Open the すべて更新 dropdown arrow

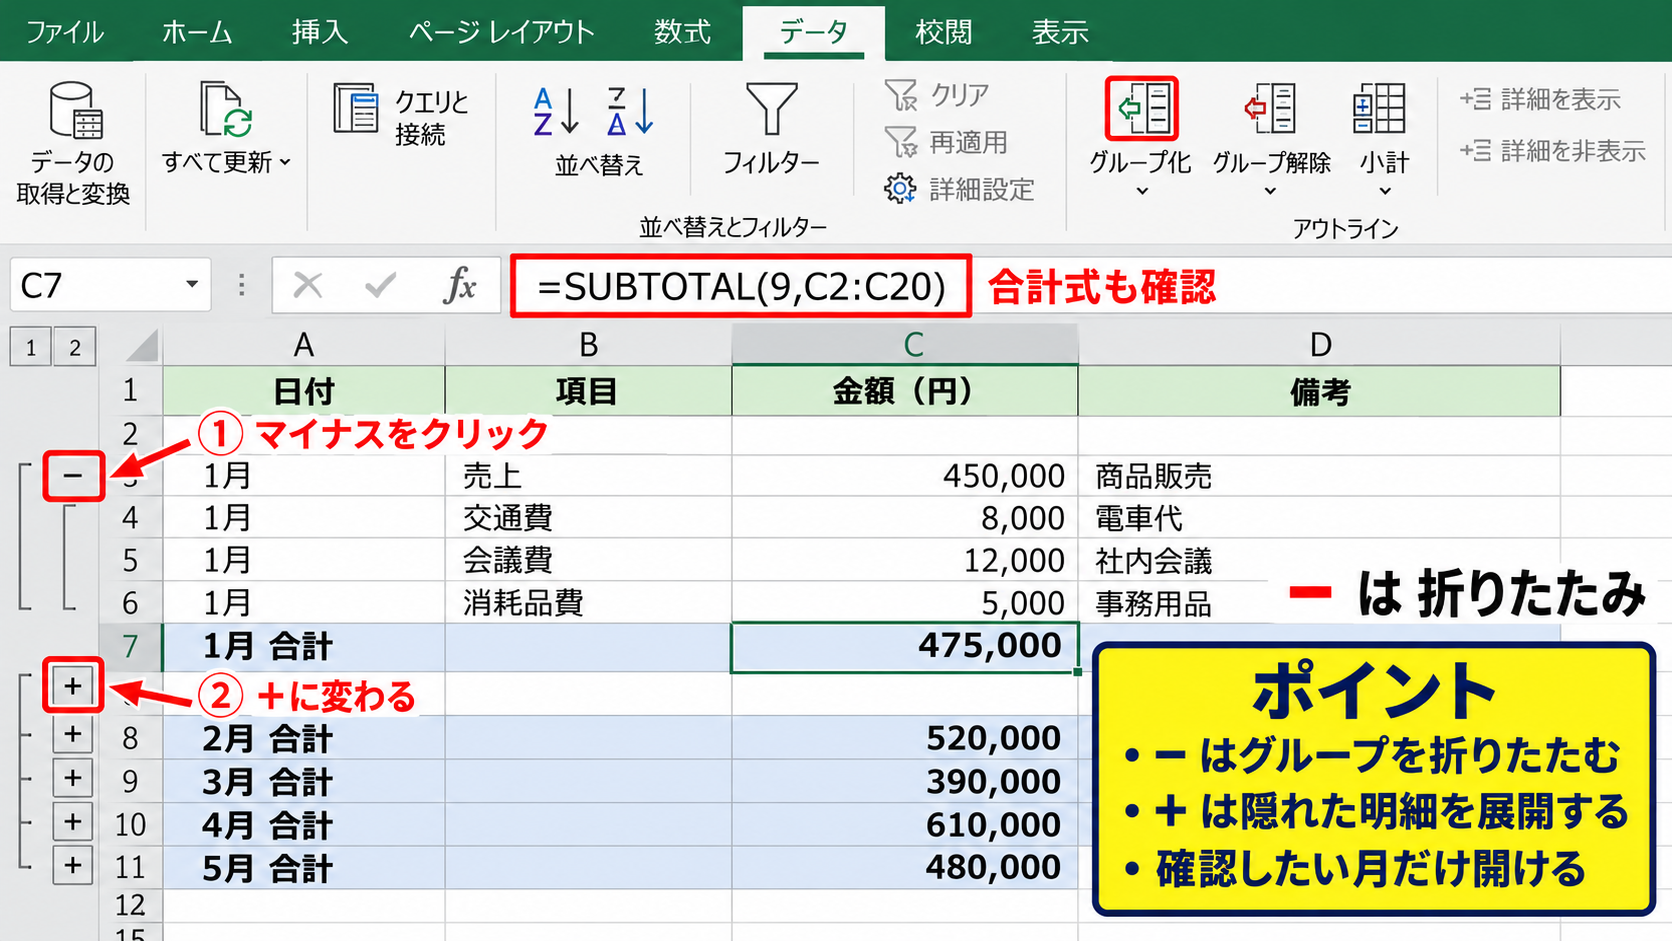click(x=286, y=162)
